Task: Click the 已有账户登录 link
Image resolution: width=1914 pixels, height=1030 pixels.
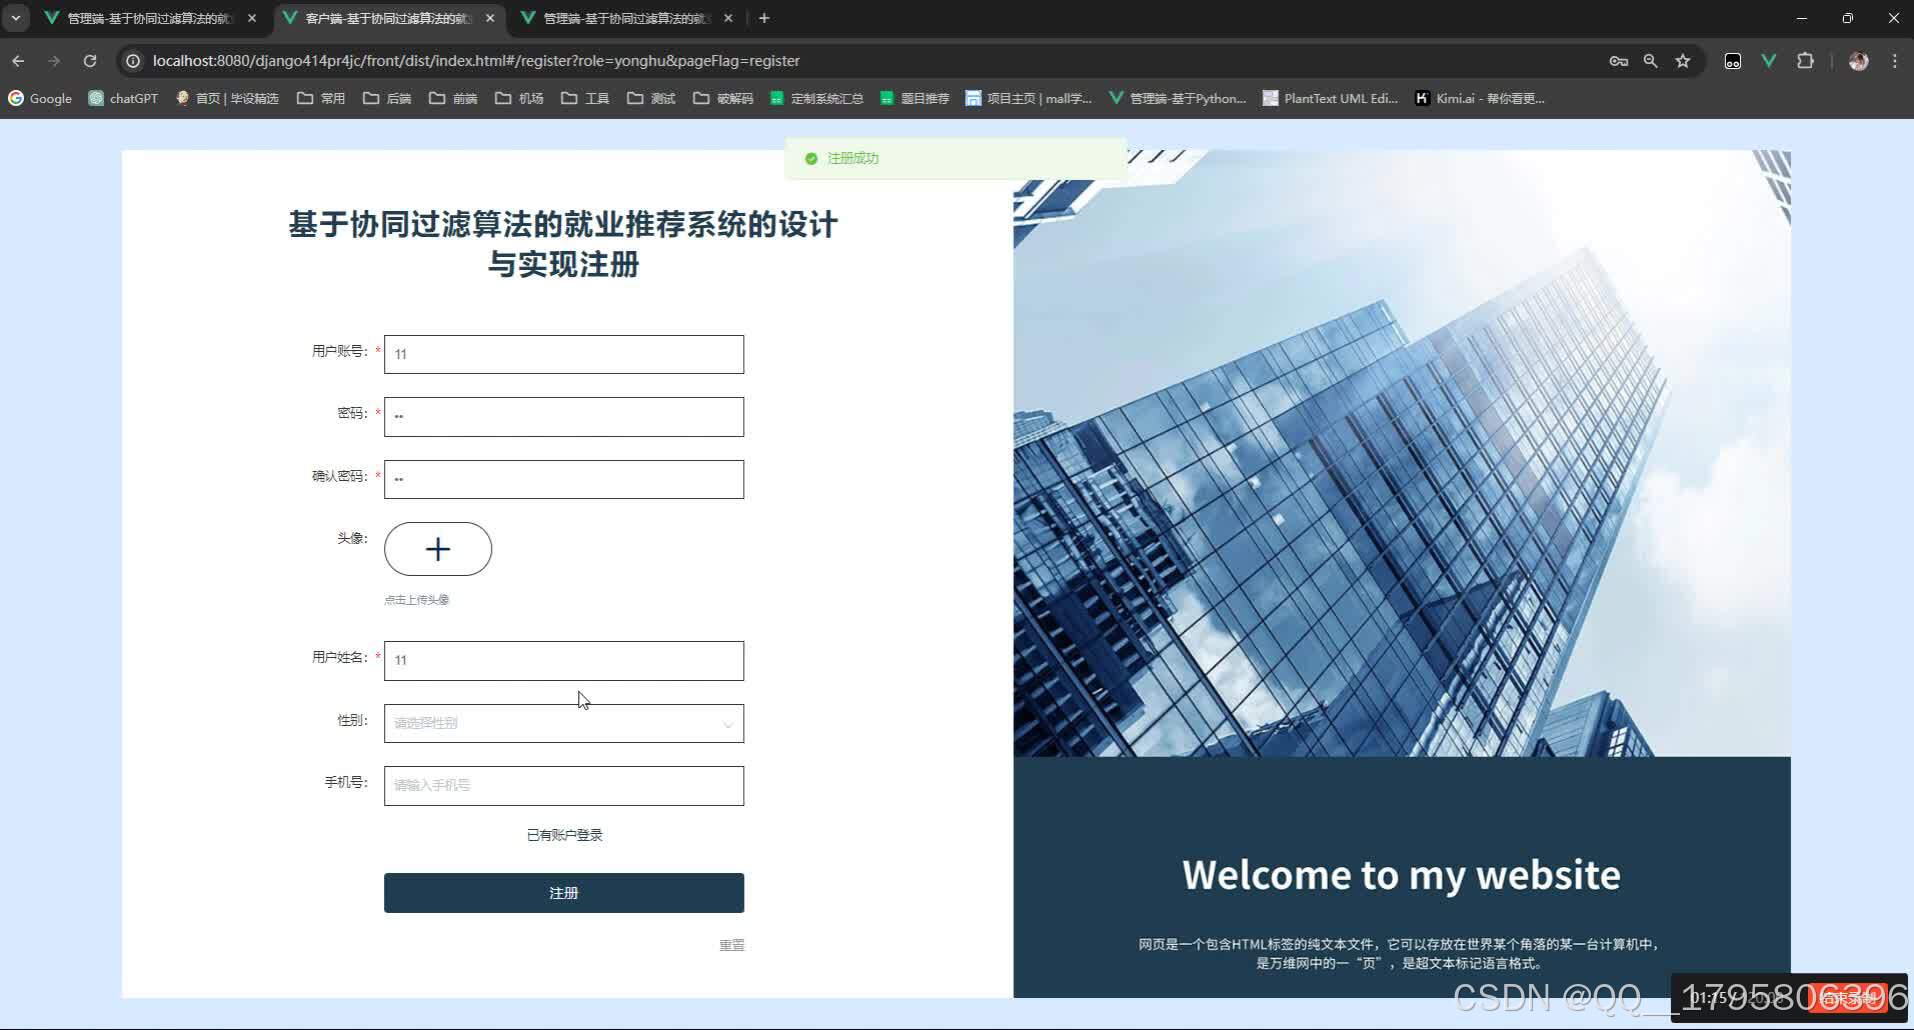Action: [x=565, y=835]
